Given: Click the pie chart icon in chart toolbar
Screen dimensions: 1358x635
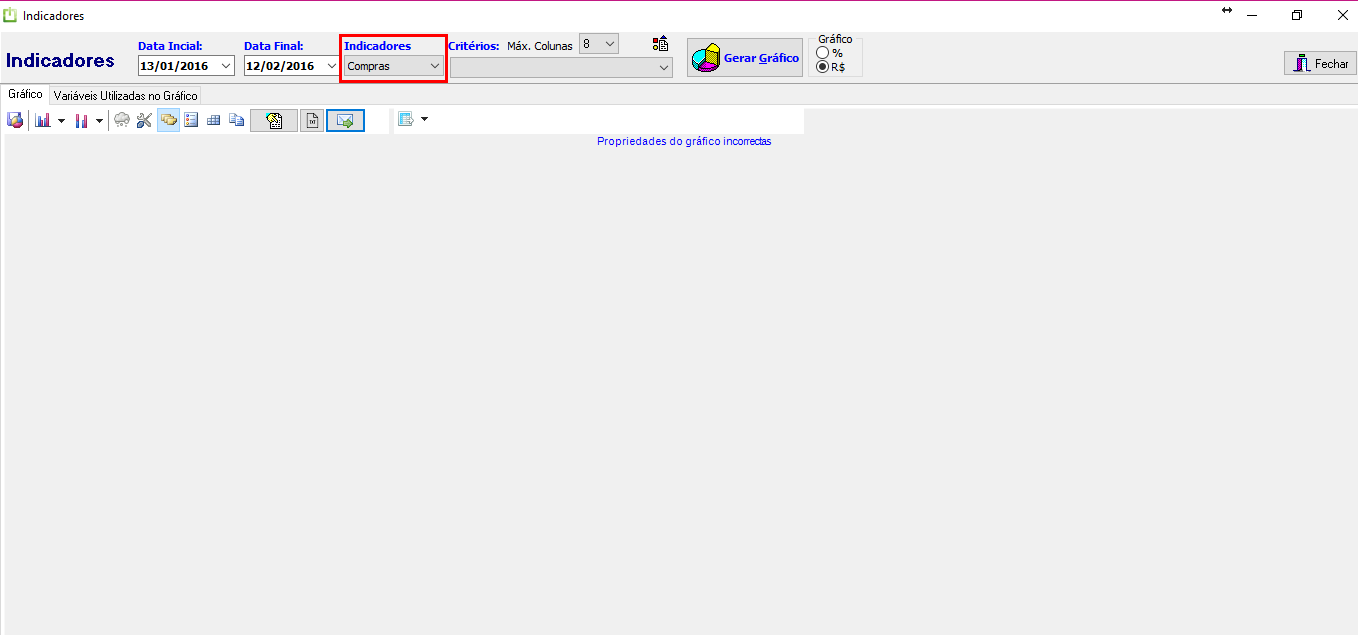Looking at the screenshot, I should 15,121.
